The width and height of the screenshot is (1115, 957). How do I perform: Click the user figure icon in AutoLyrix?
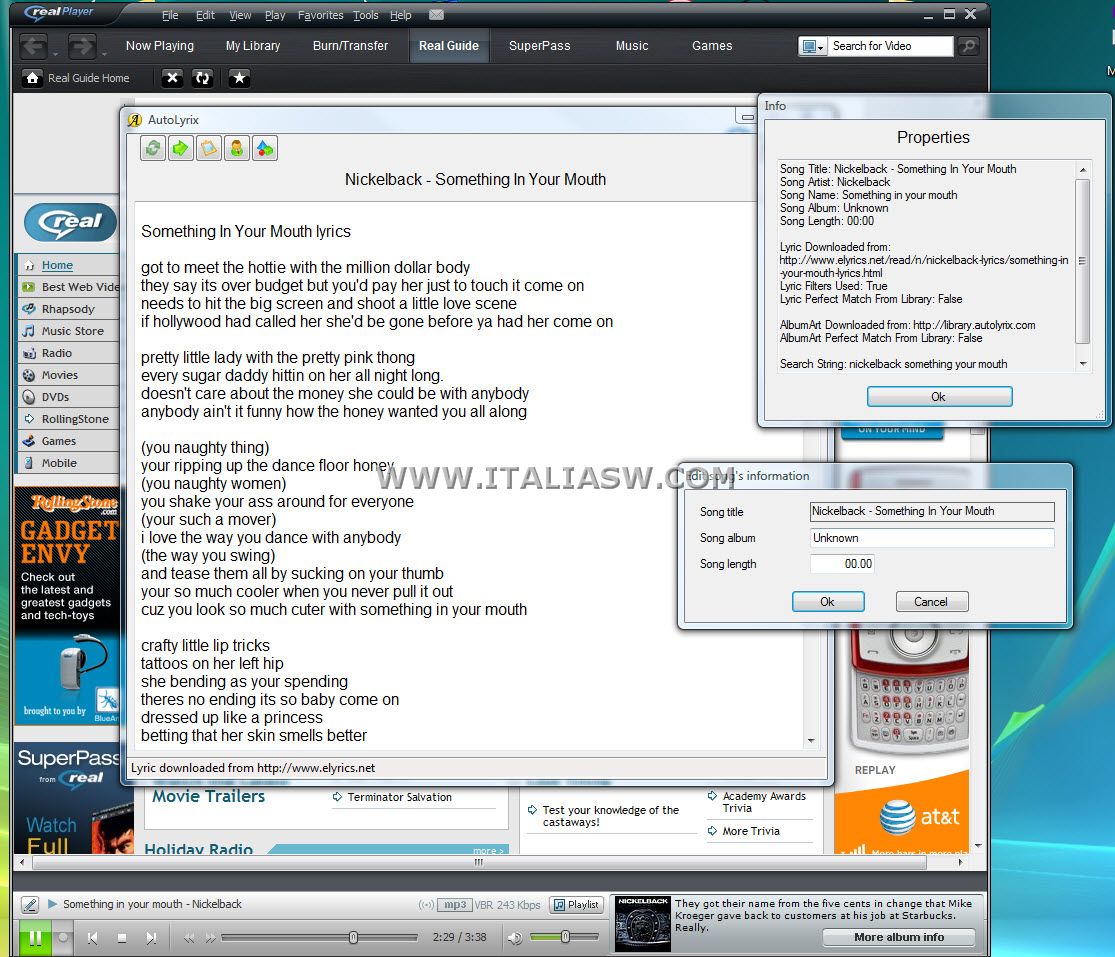click(237, 149)
